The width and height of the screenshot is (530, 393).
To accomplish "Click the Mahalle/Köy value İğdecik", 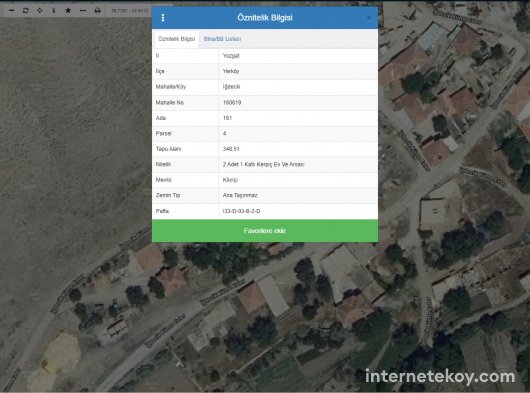I will pyautogui.click(x=231, y=87).
